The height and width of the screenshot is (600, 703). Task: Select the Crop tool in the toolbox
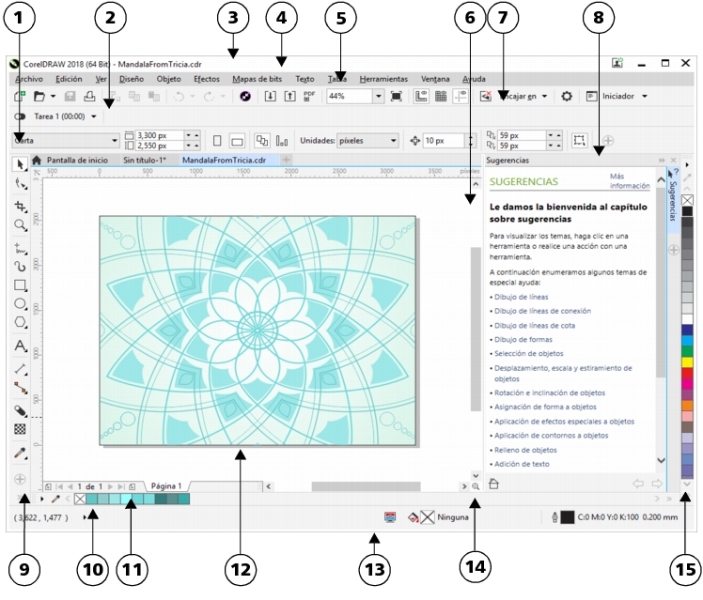[x=20, y=204]
